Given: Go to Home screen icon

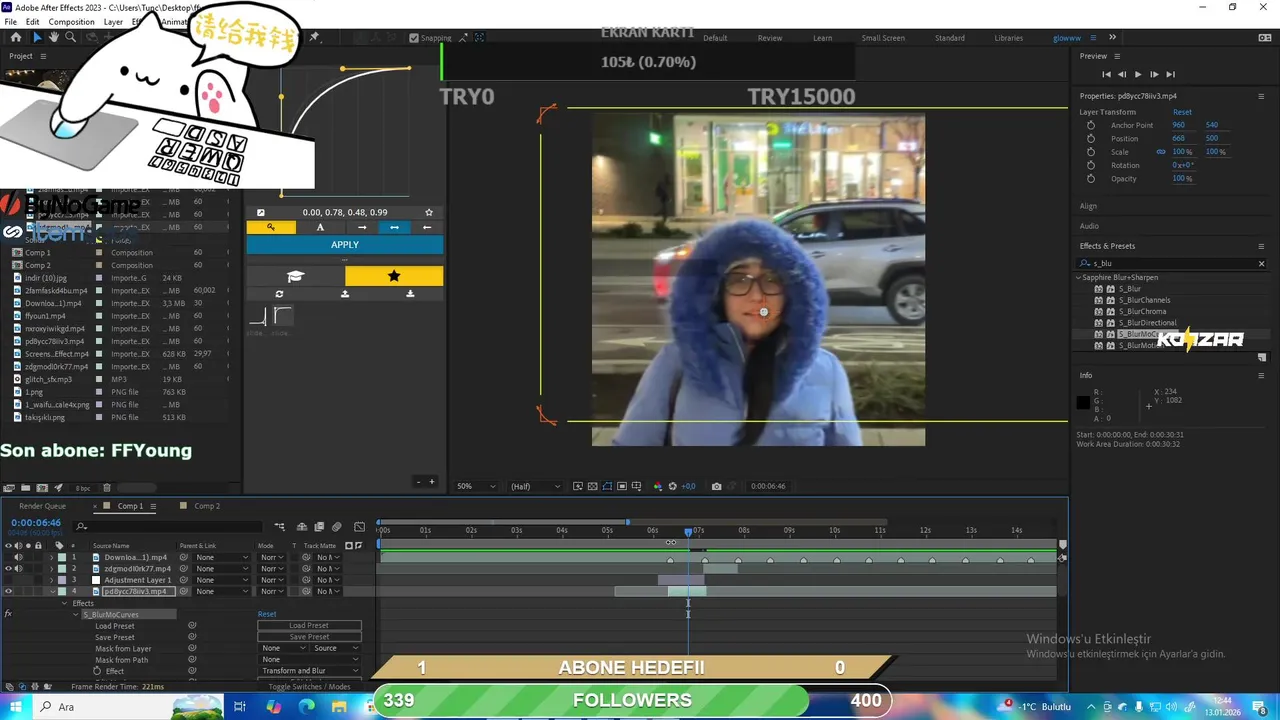Looking at the screenshot, I should (16, 37).
